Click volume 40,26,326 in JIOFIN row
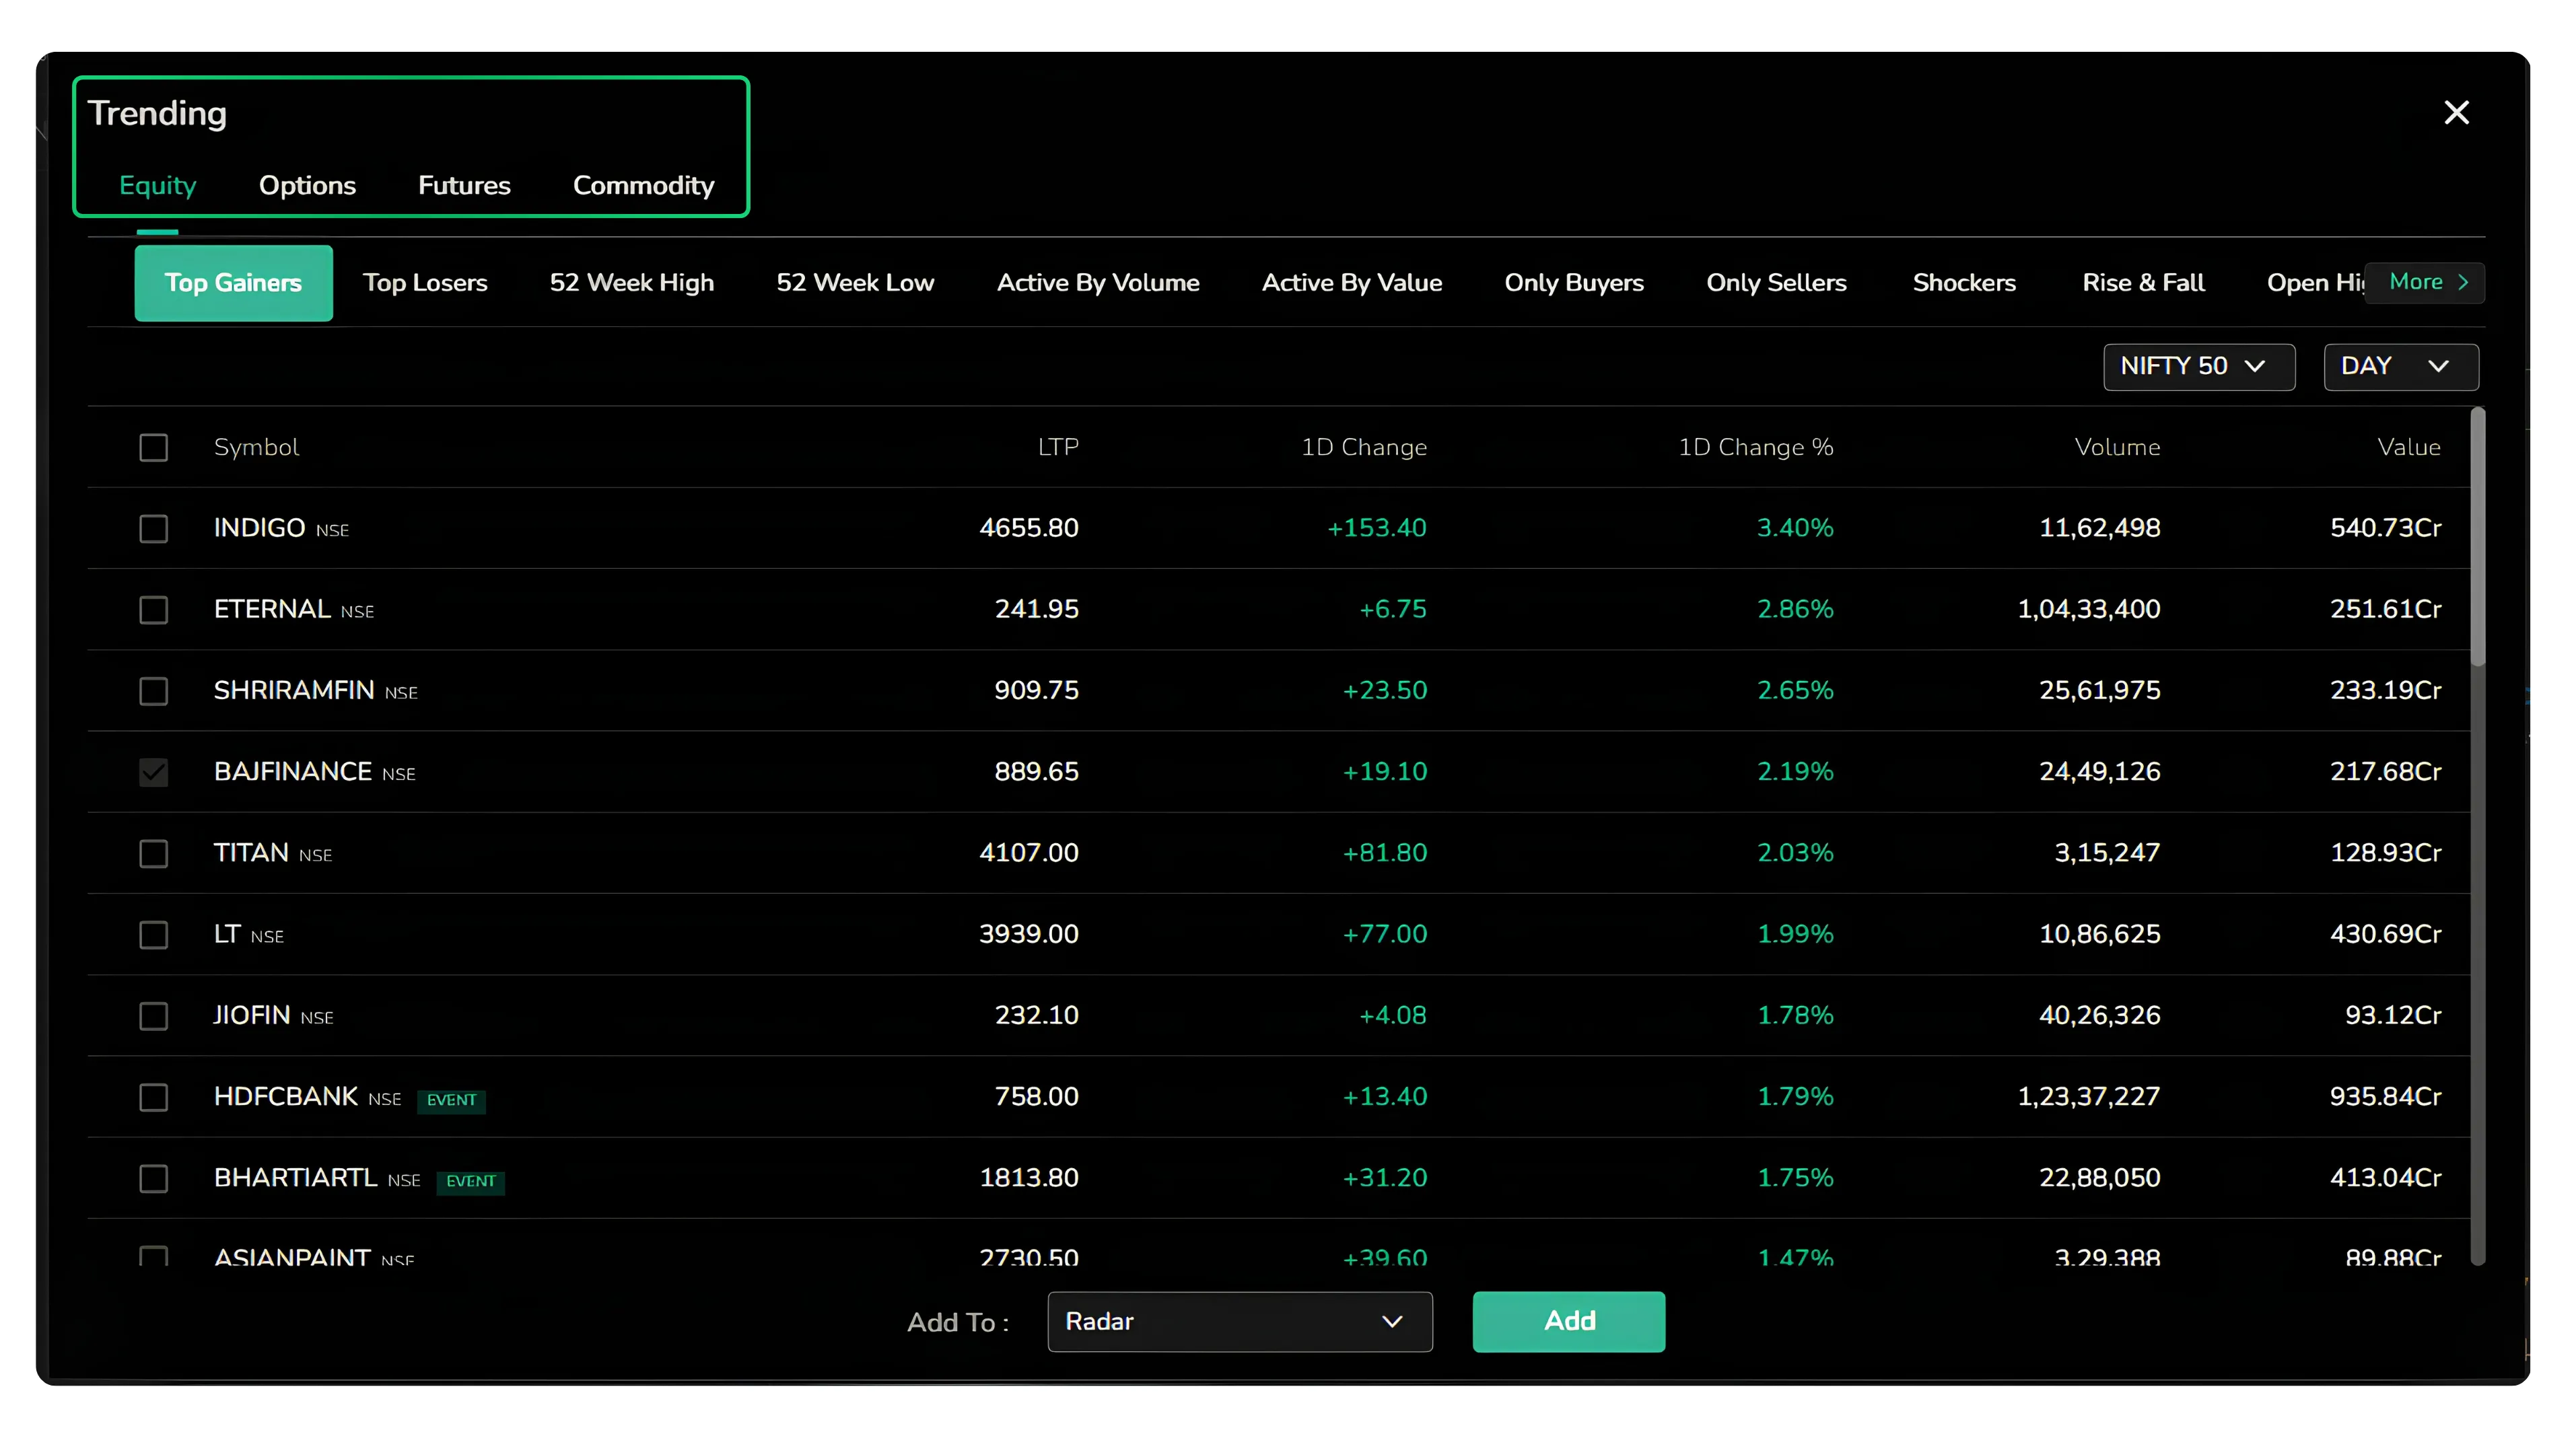The height and width of the screenshot is (1430, 2576). pos(2100,1015)
